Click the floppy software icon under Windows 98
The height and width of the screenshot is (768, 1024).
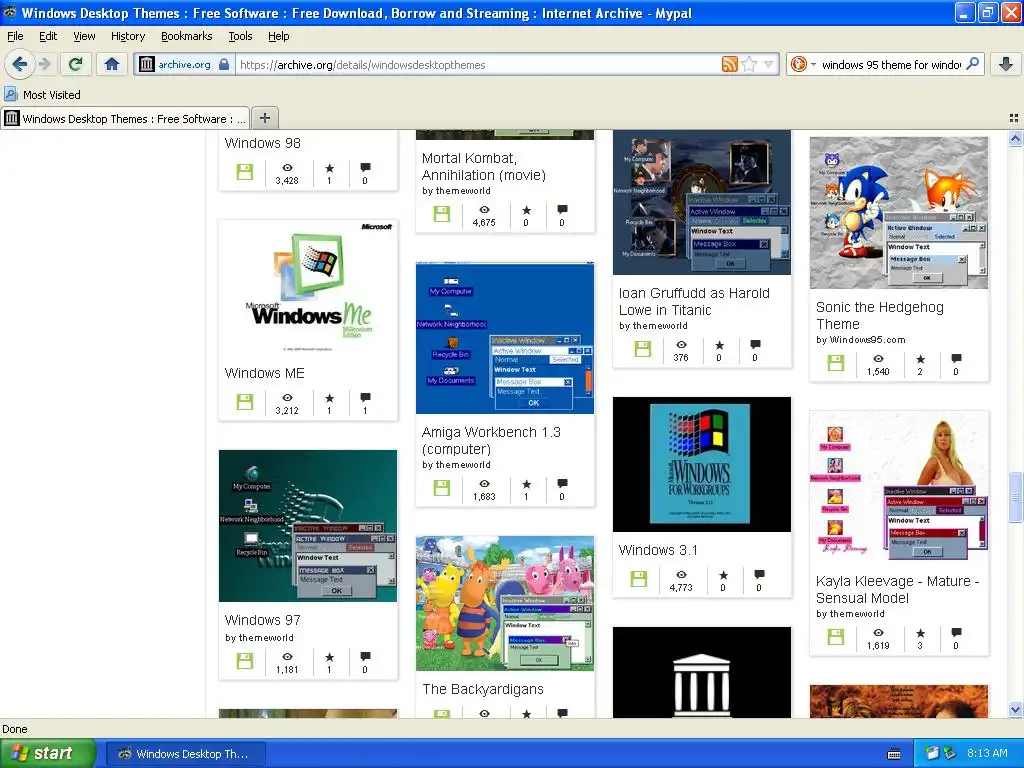tap(245, 172)
